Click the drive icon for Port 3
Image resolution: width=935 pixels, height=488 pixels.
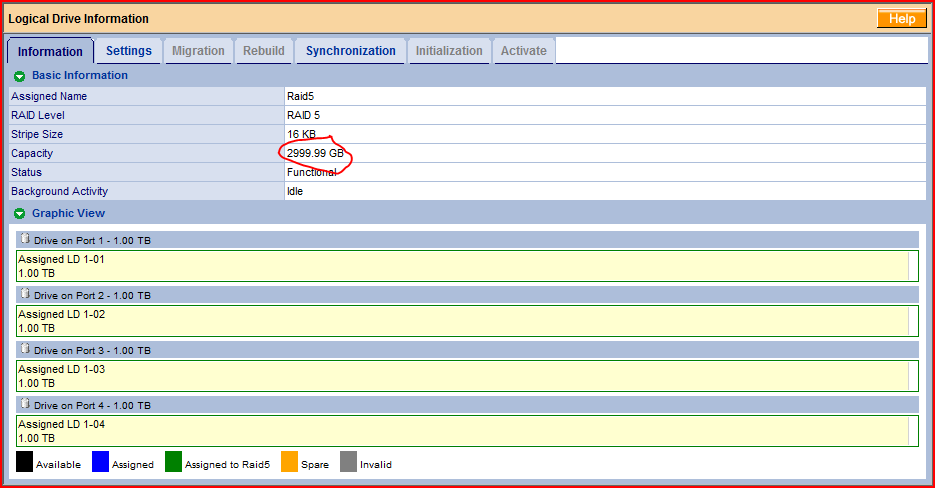tap(26, 349)
